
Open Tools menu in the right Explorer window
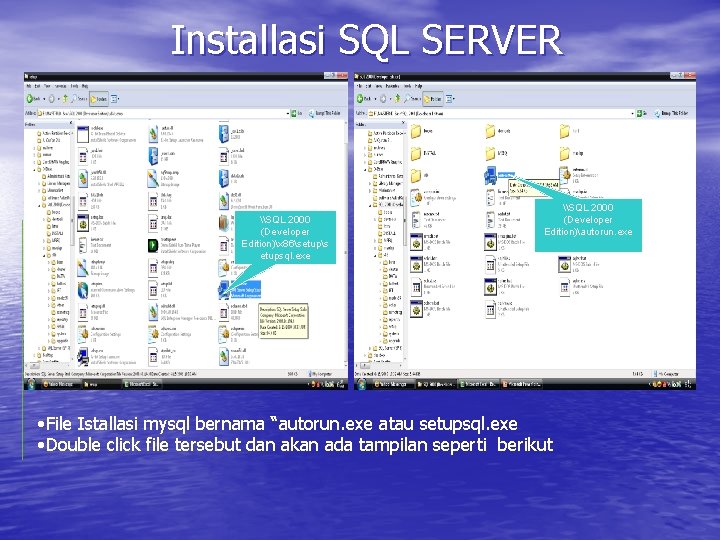point(407,86)
